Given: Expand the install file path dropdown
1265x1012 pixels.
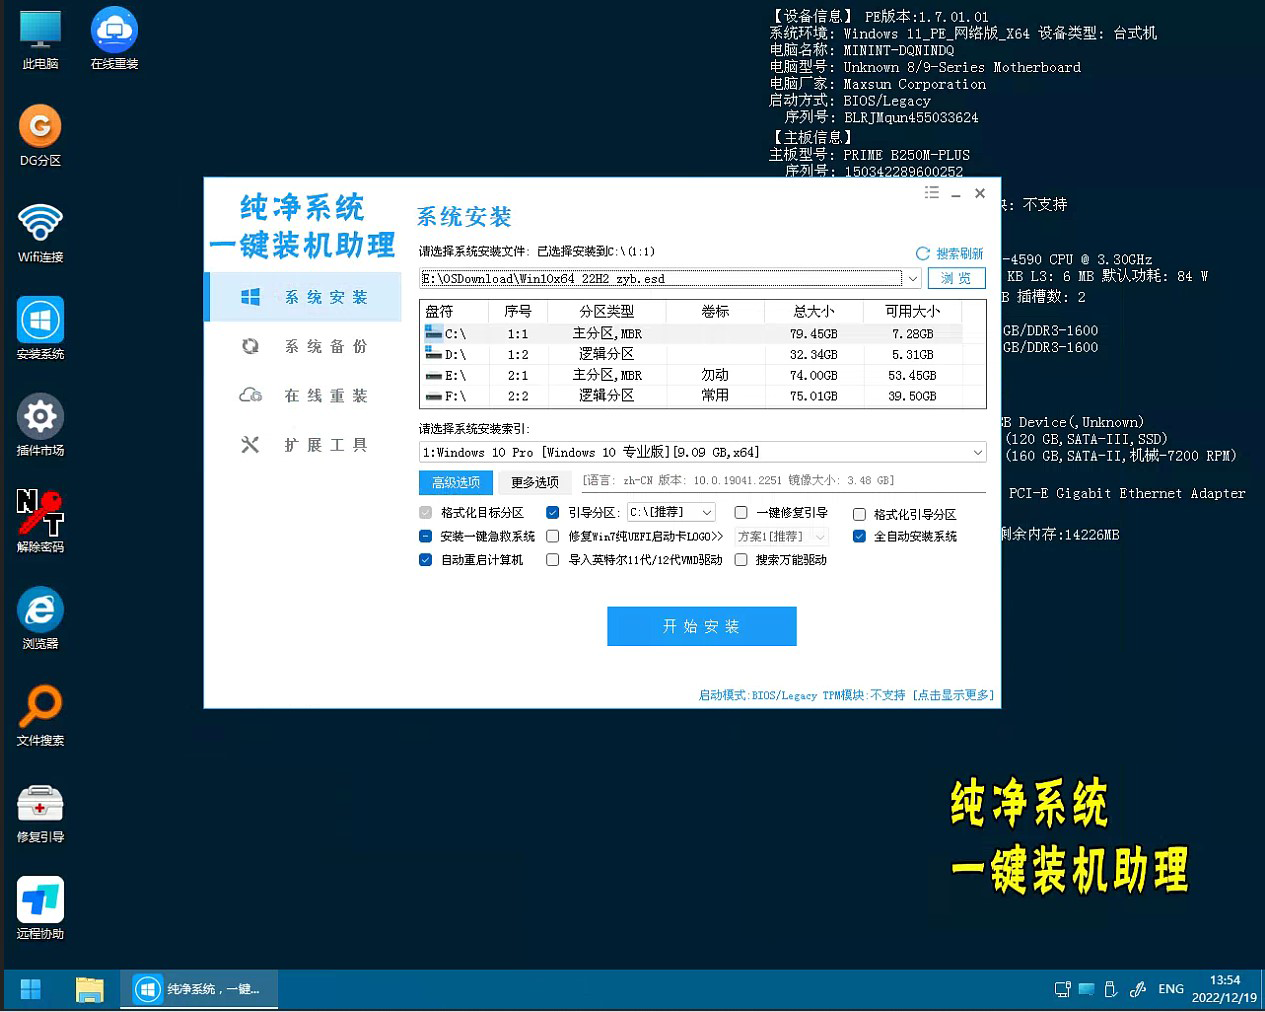Looking at the screenshot, I should 913,278.
